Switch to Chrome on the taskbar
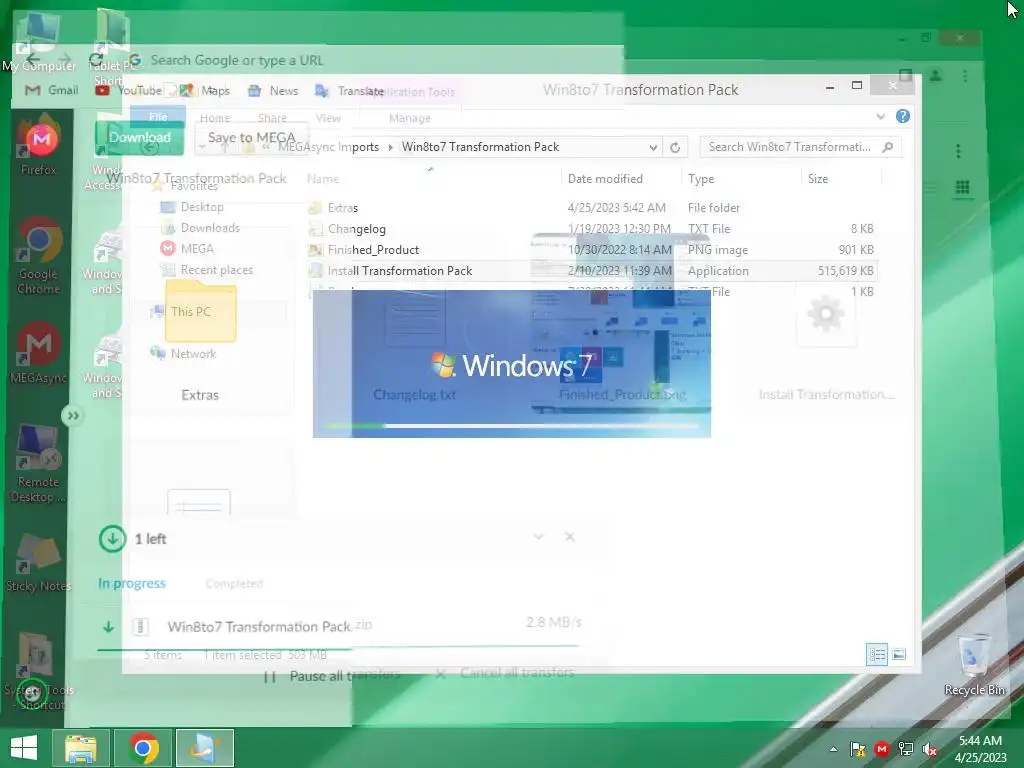Image resolution: width=1024 pixels, height=768 pixels. [143, 748]
